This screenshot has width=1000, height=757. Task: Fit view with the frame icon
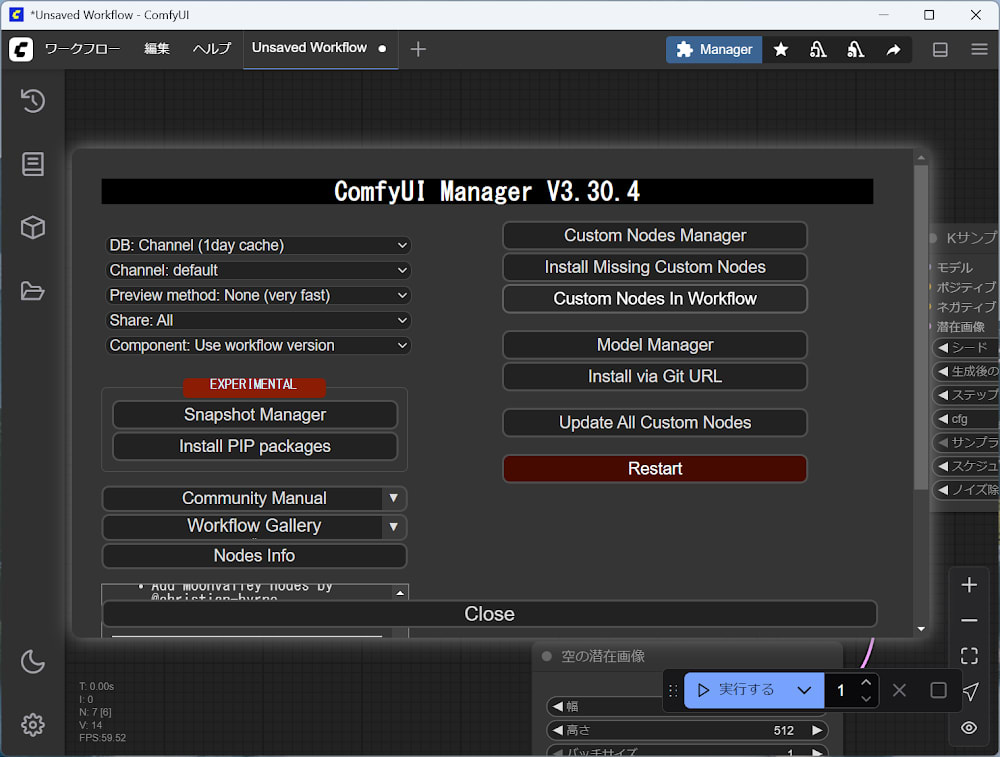(969, 656)
